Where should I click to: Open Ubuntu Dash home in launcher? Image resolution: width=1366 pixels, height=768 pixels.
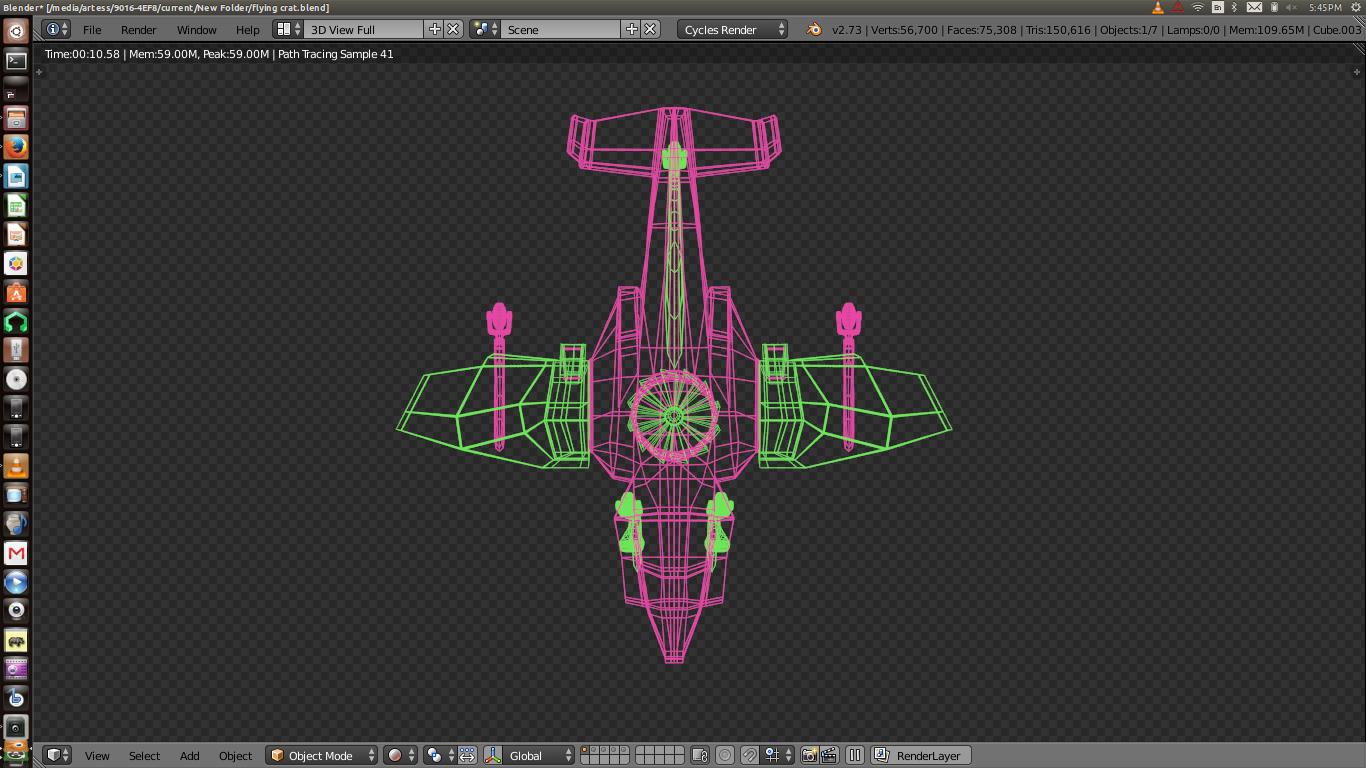click(16, 31)
